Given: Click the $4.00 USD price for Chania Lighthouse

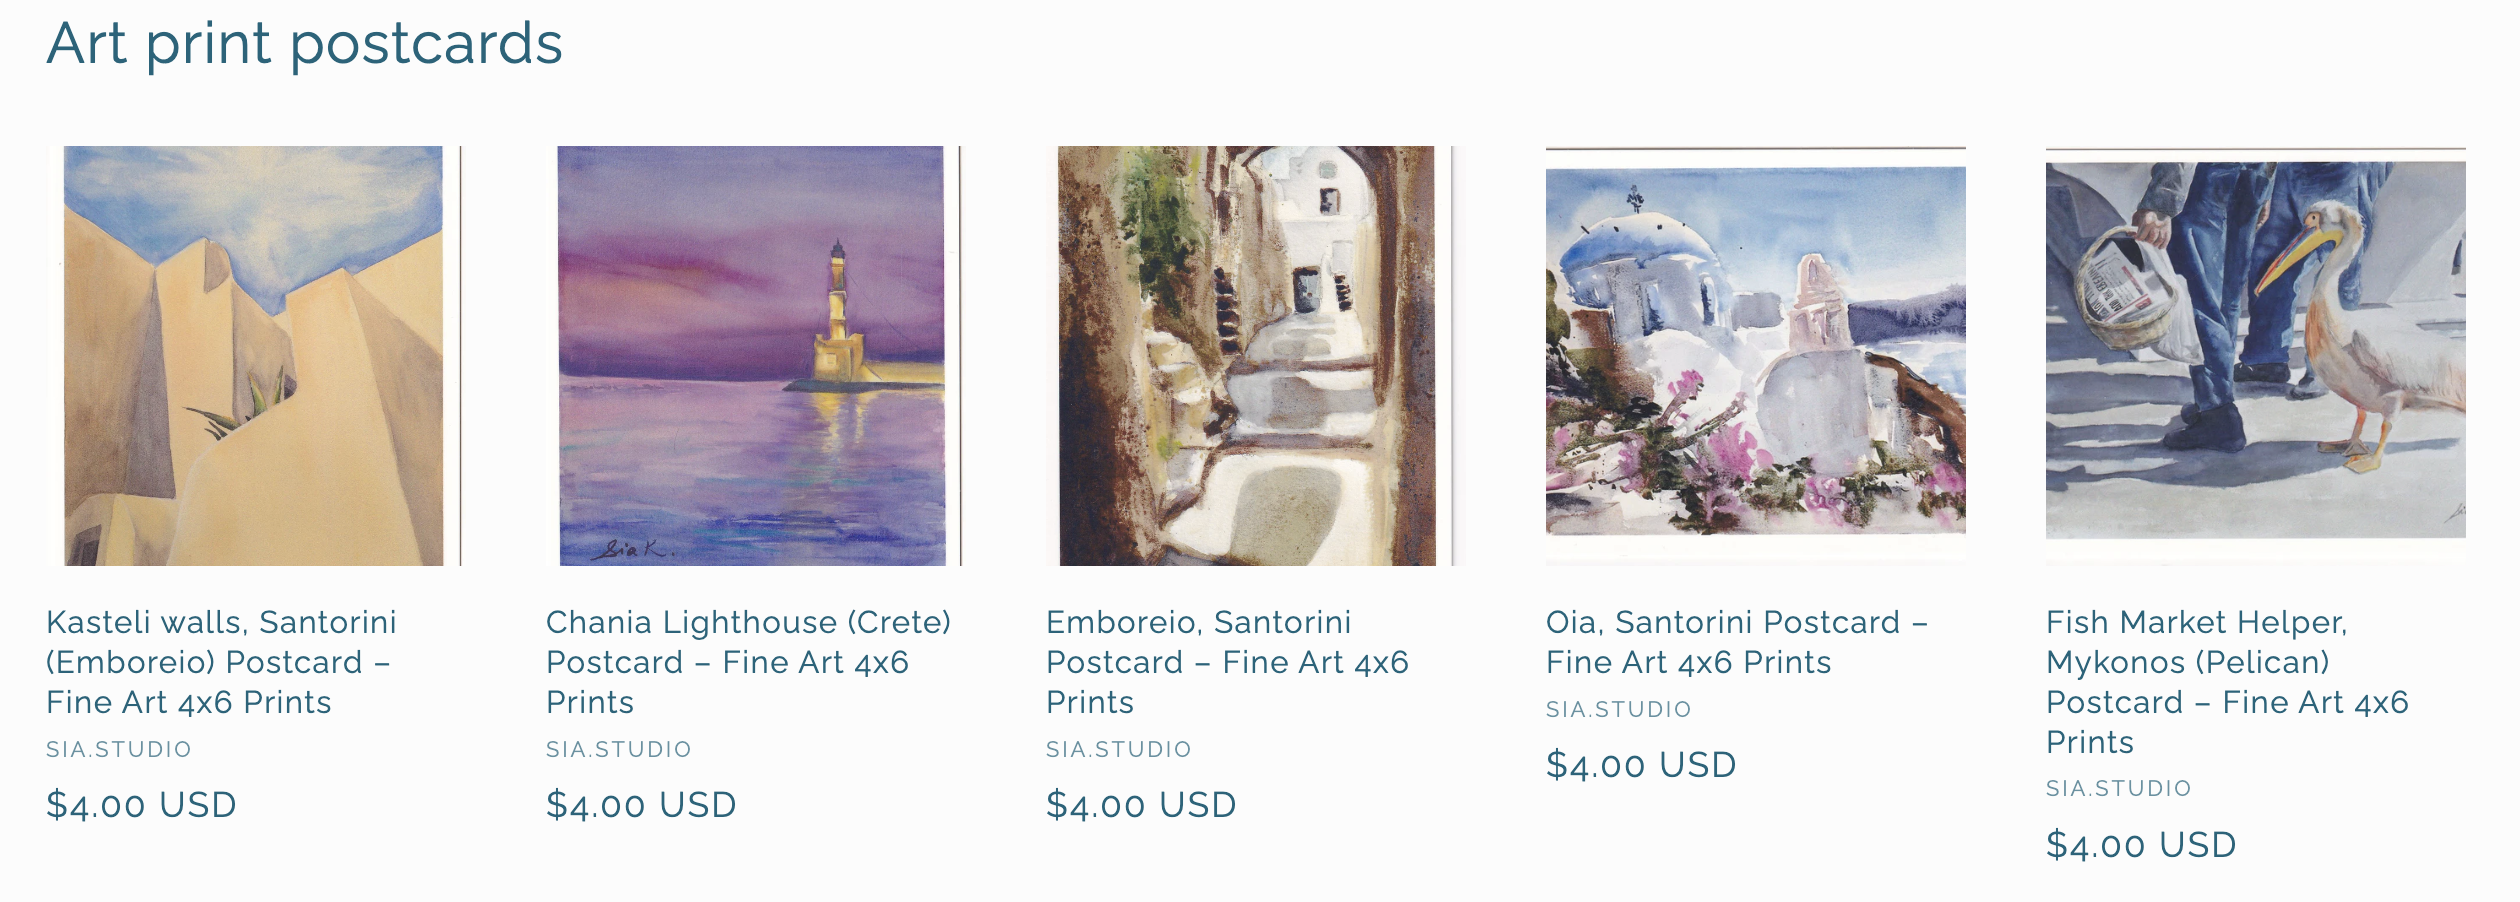Looking at the screenshot, I should pos(641,805).
